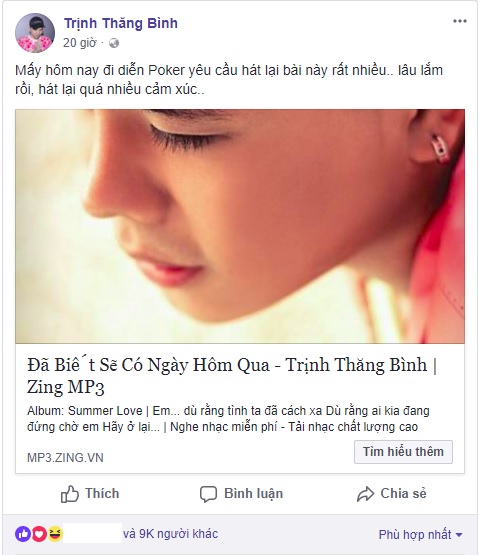Click the laughing Haha reaction icon
The width and height of the screenshot is (478, 555).
(x=55, y=534)
